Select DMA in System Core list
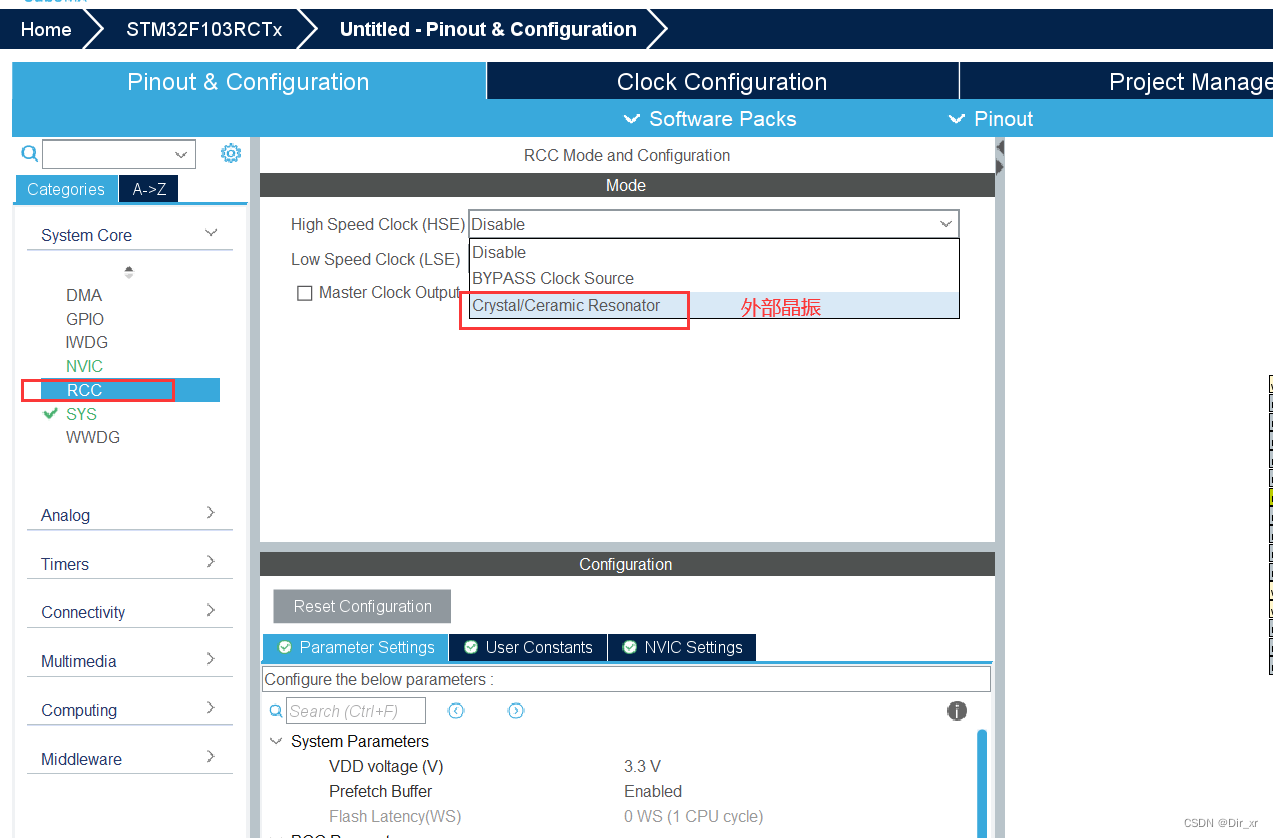 pyautogui.click(x=84, y=295)
